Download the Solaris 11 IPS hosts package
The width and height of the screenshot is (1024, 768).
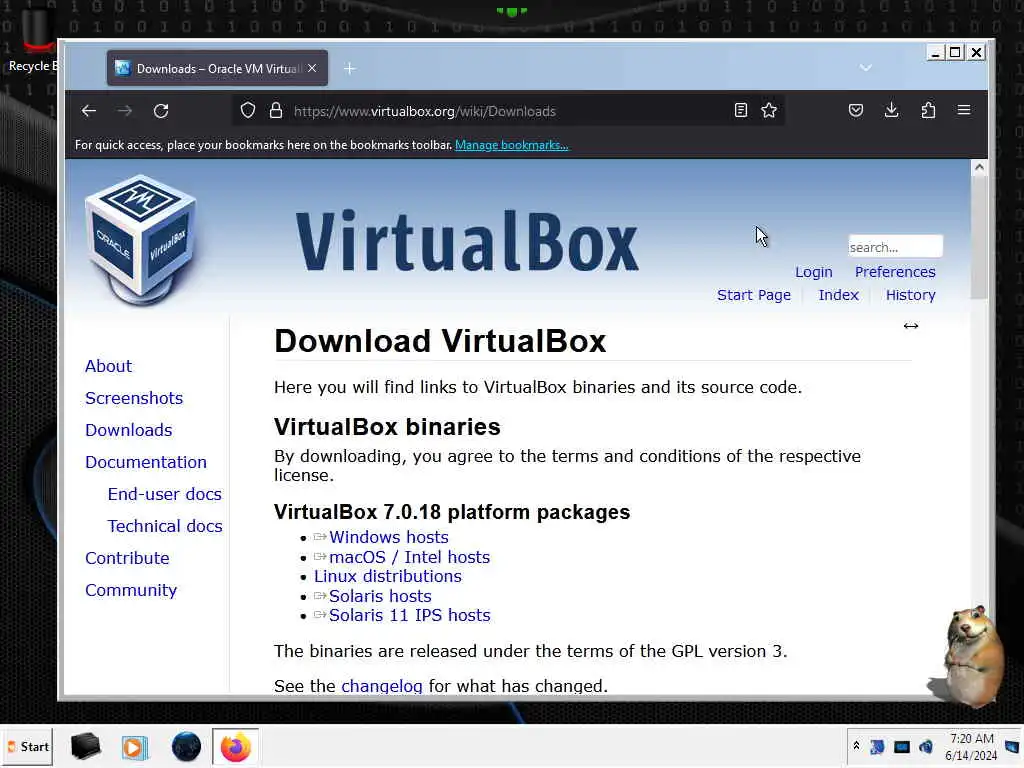(409, 615)
